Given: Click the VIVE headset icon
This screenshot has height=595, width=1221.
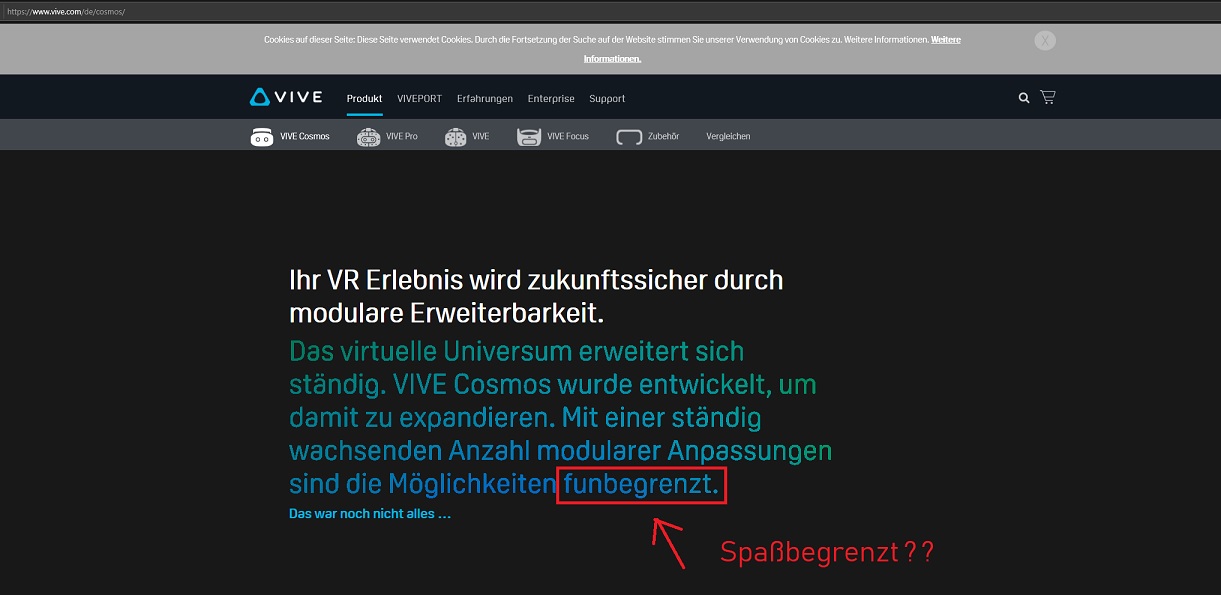Looking at the screenshot, I should pyautogui.click(x=456, y=137).
